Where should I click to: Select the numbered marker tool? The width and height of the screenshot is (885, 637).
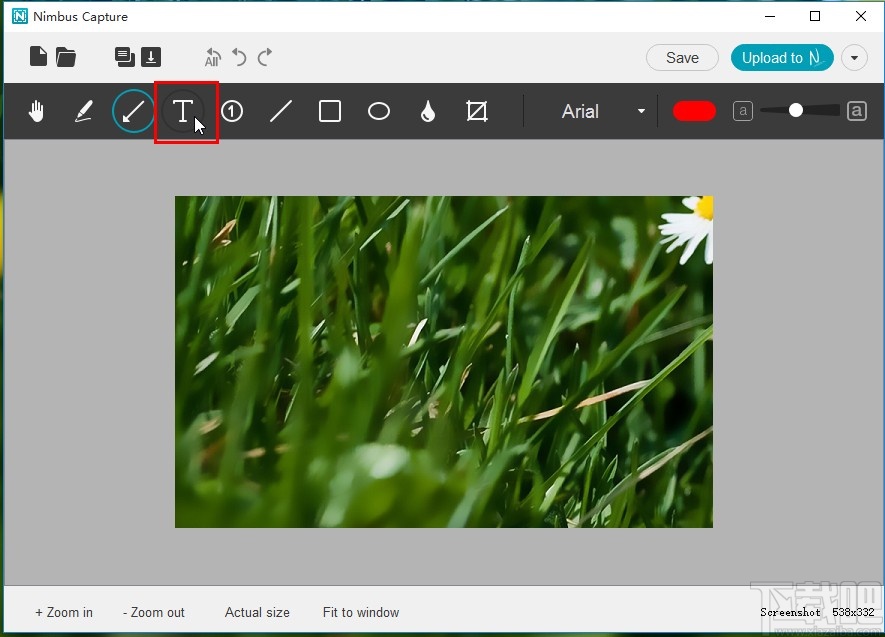pos(232,111)
